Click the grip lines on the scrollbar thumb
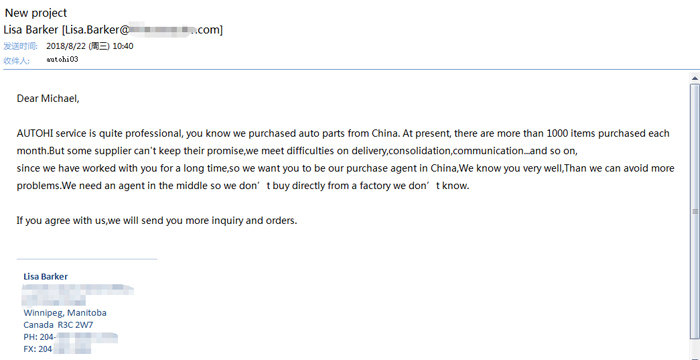Screen dimensions: 700x360 695,212
